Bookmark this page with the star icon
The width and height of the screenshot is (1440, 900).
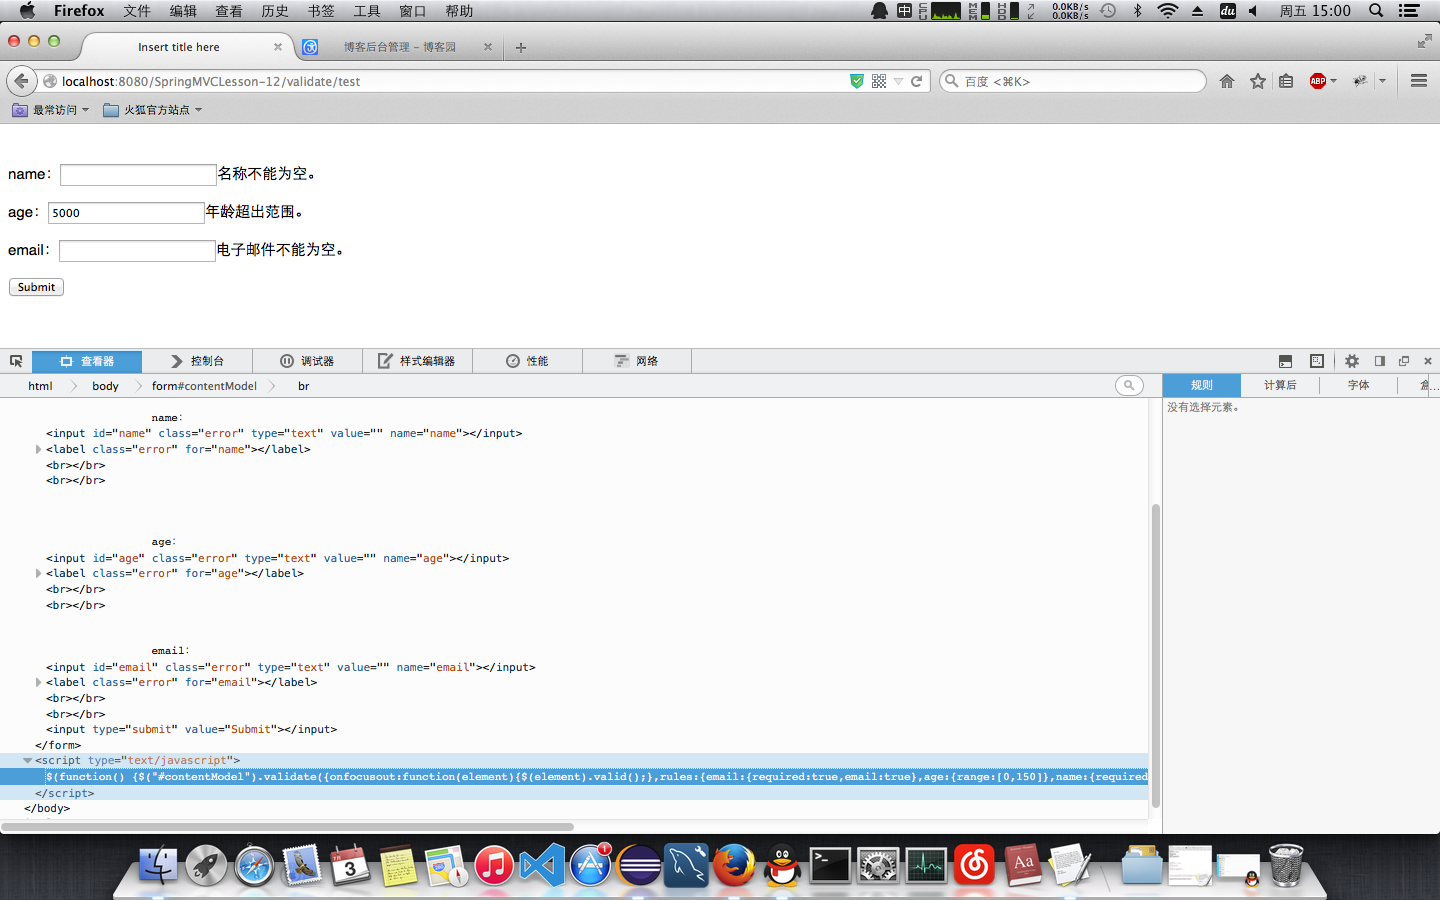pos(1258,81)
